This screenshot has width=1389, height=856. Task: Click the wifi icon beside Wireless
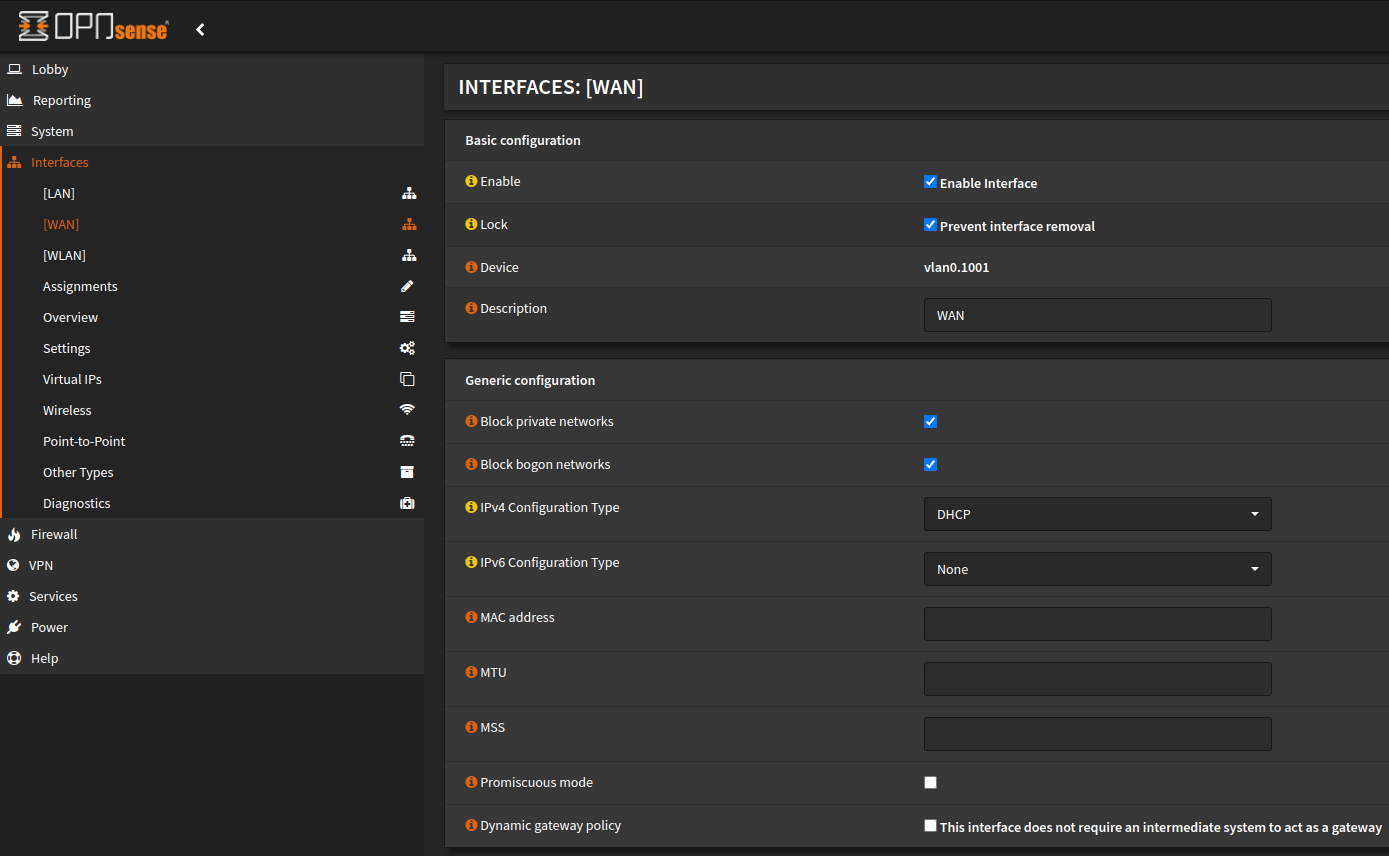click(407, 410)
